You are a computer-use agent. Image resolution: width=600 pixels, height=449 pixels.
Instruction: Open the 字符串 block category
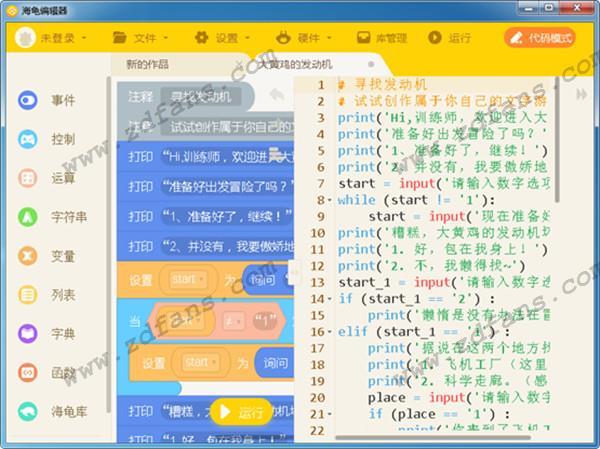click(x=52, y=217)
